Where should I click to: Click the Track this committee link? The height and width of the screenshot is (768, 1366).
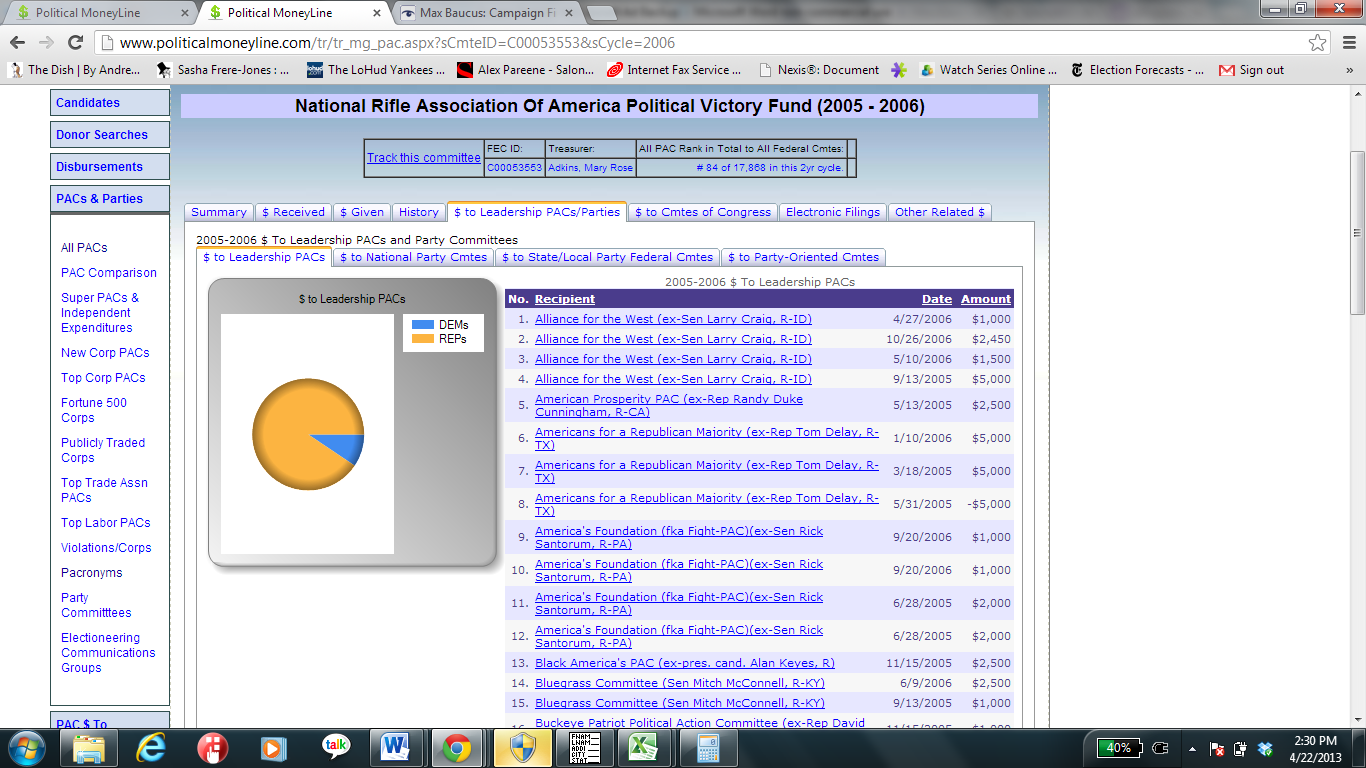(x=424, y=158)
